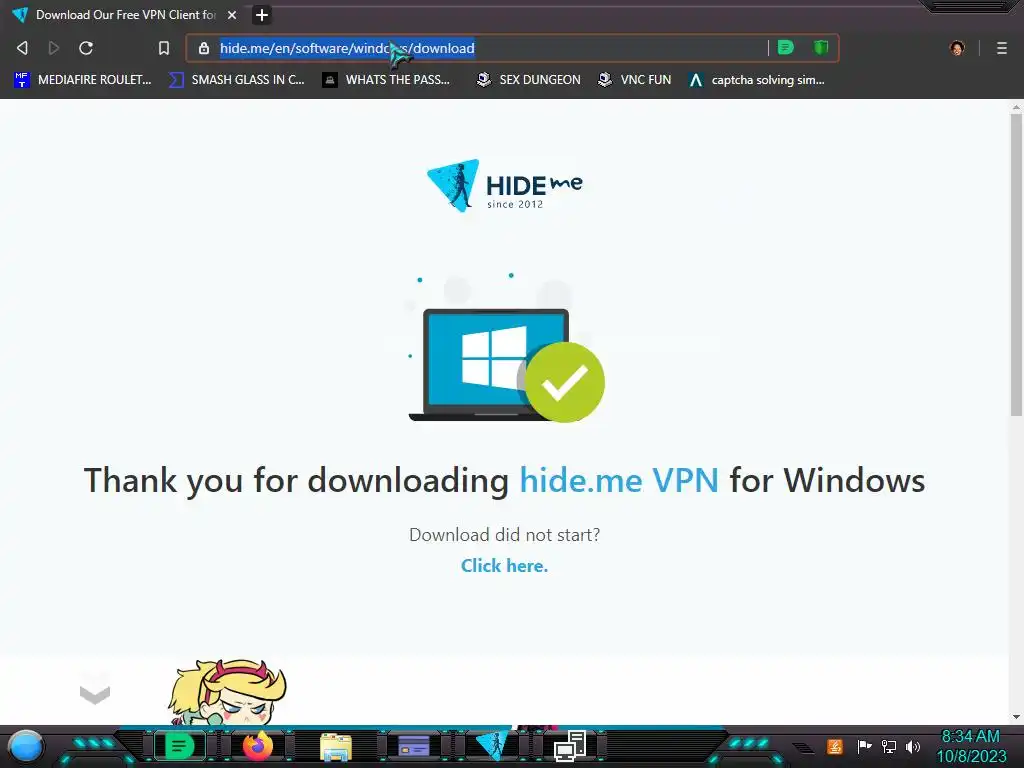Open the network tray icon

(x=889, y=746)
